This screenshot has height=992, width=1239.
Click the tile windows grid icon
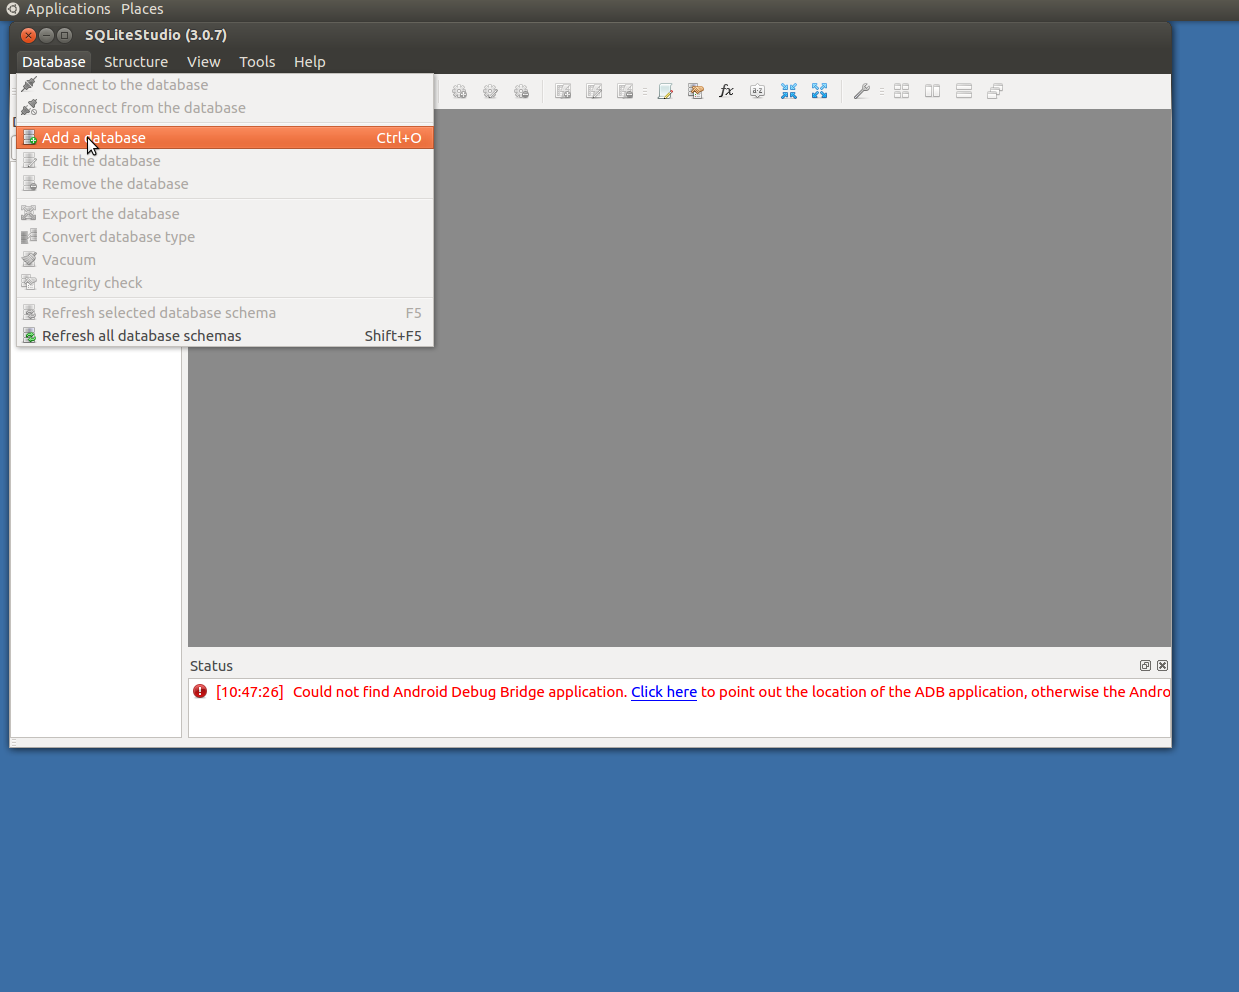pyautogui.click(x=902, y=91)
